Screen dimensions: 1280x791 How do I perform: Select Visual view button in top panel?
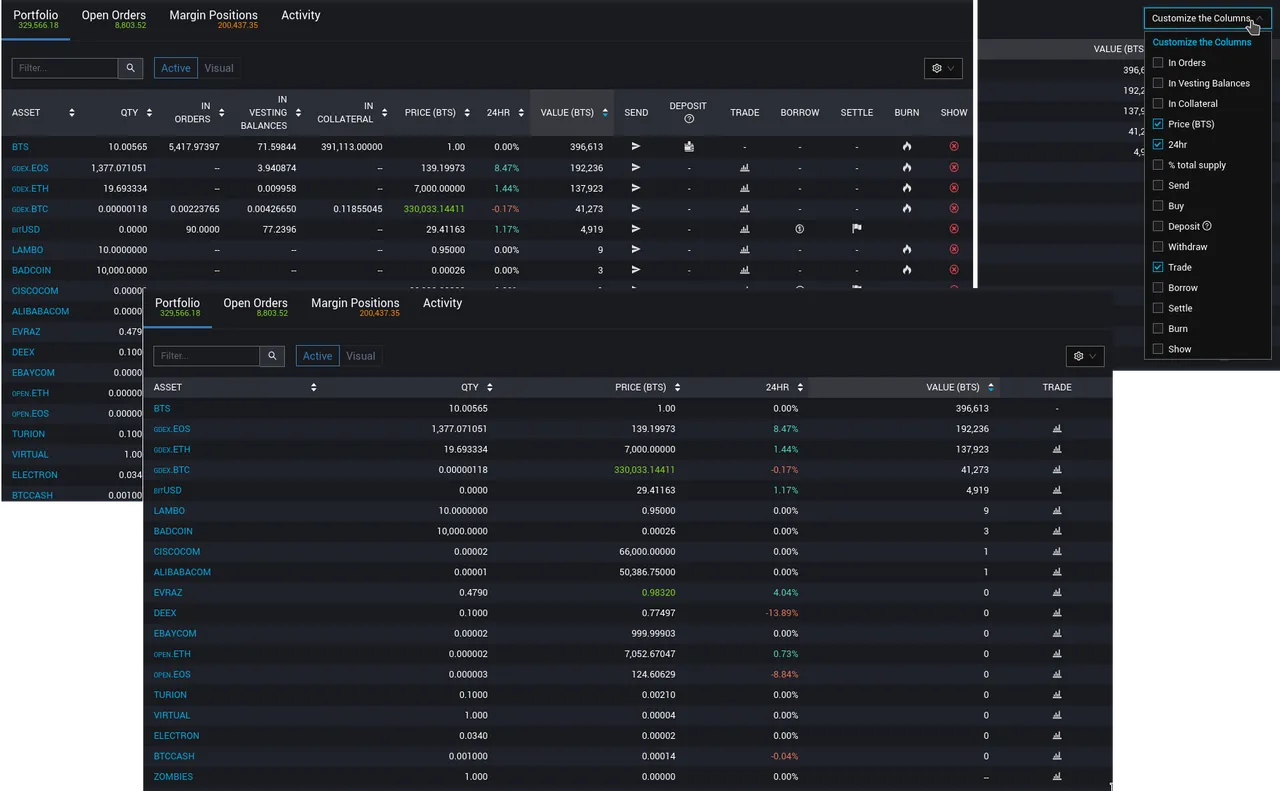[x=219, y=68]
